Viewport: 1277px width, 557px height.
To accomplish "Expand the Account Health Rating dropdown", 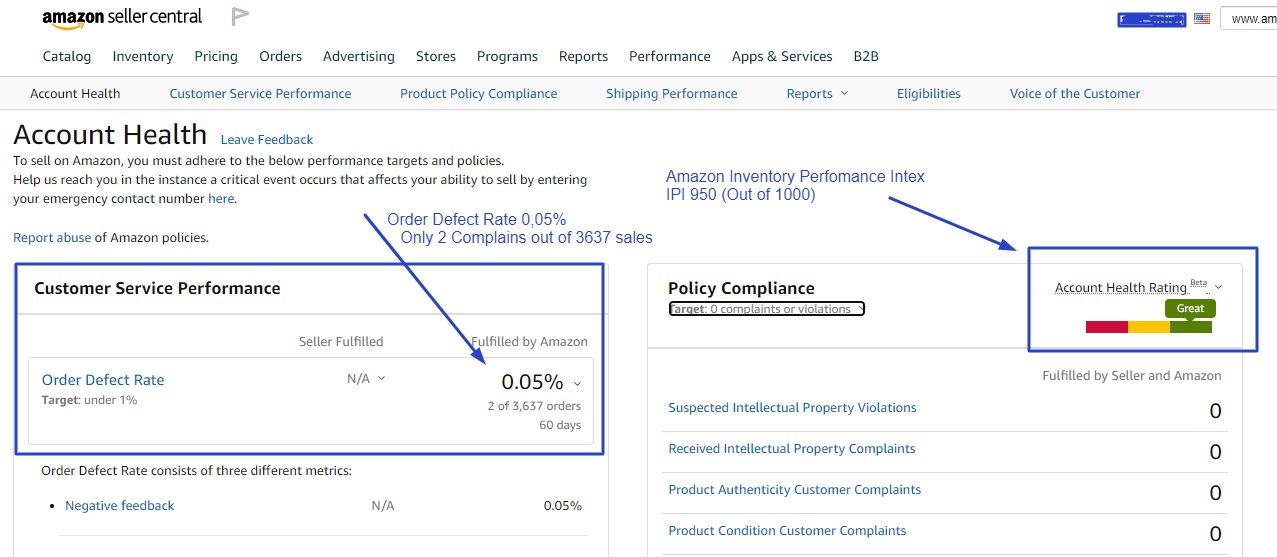I will click(1218, 288).
